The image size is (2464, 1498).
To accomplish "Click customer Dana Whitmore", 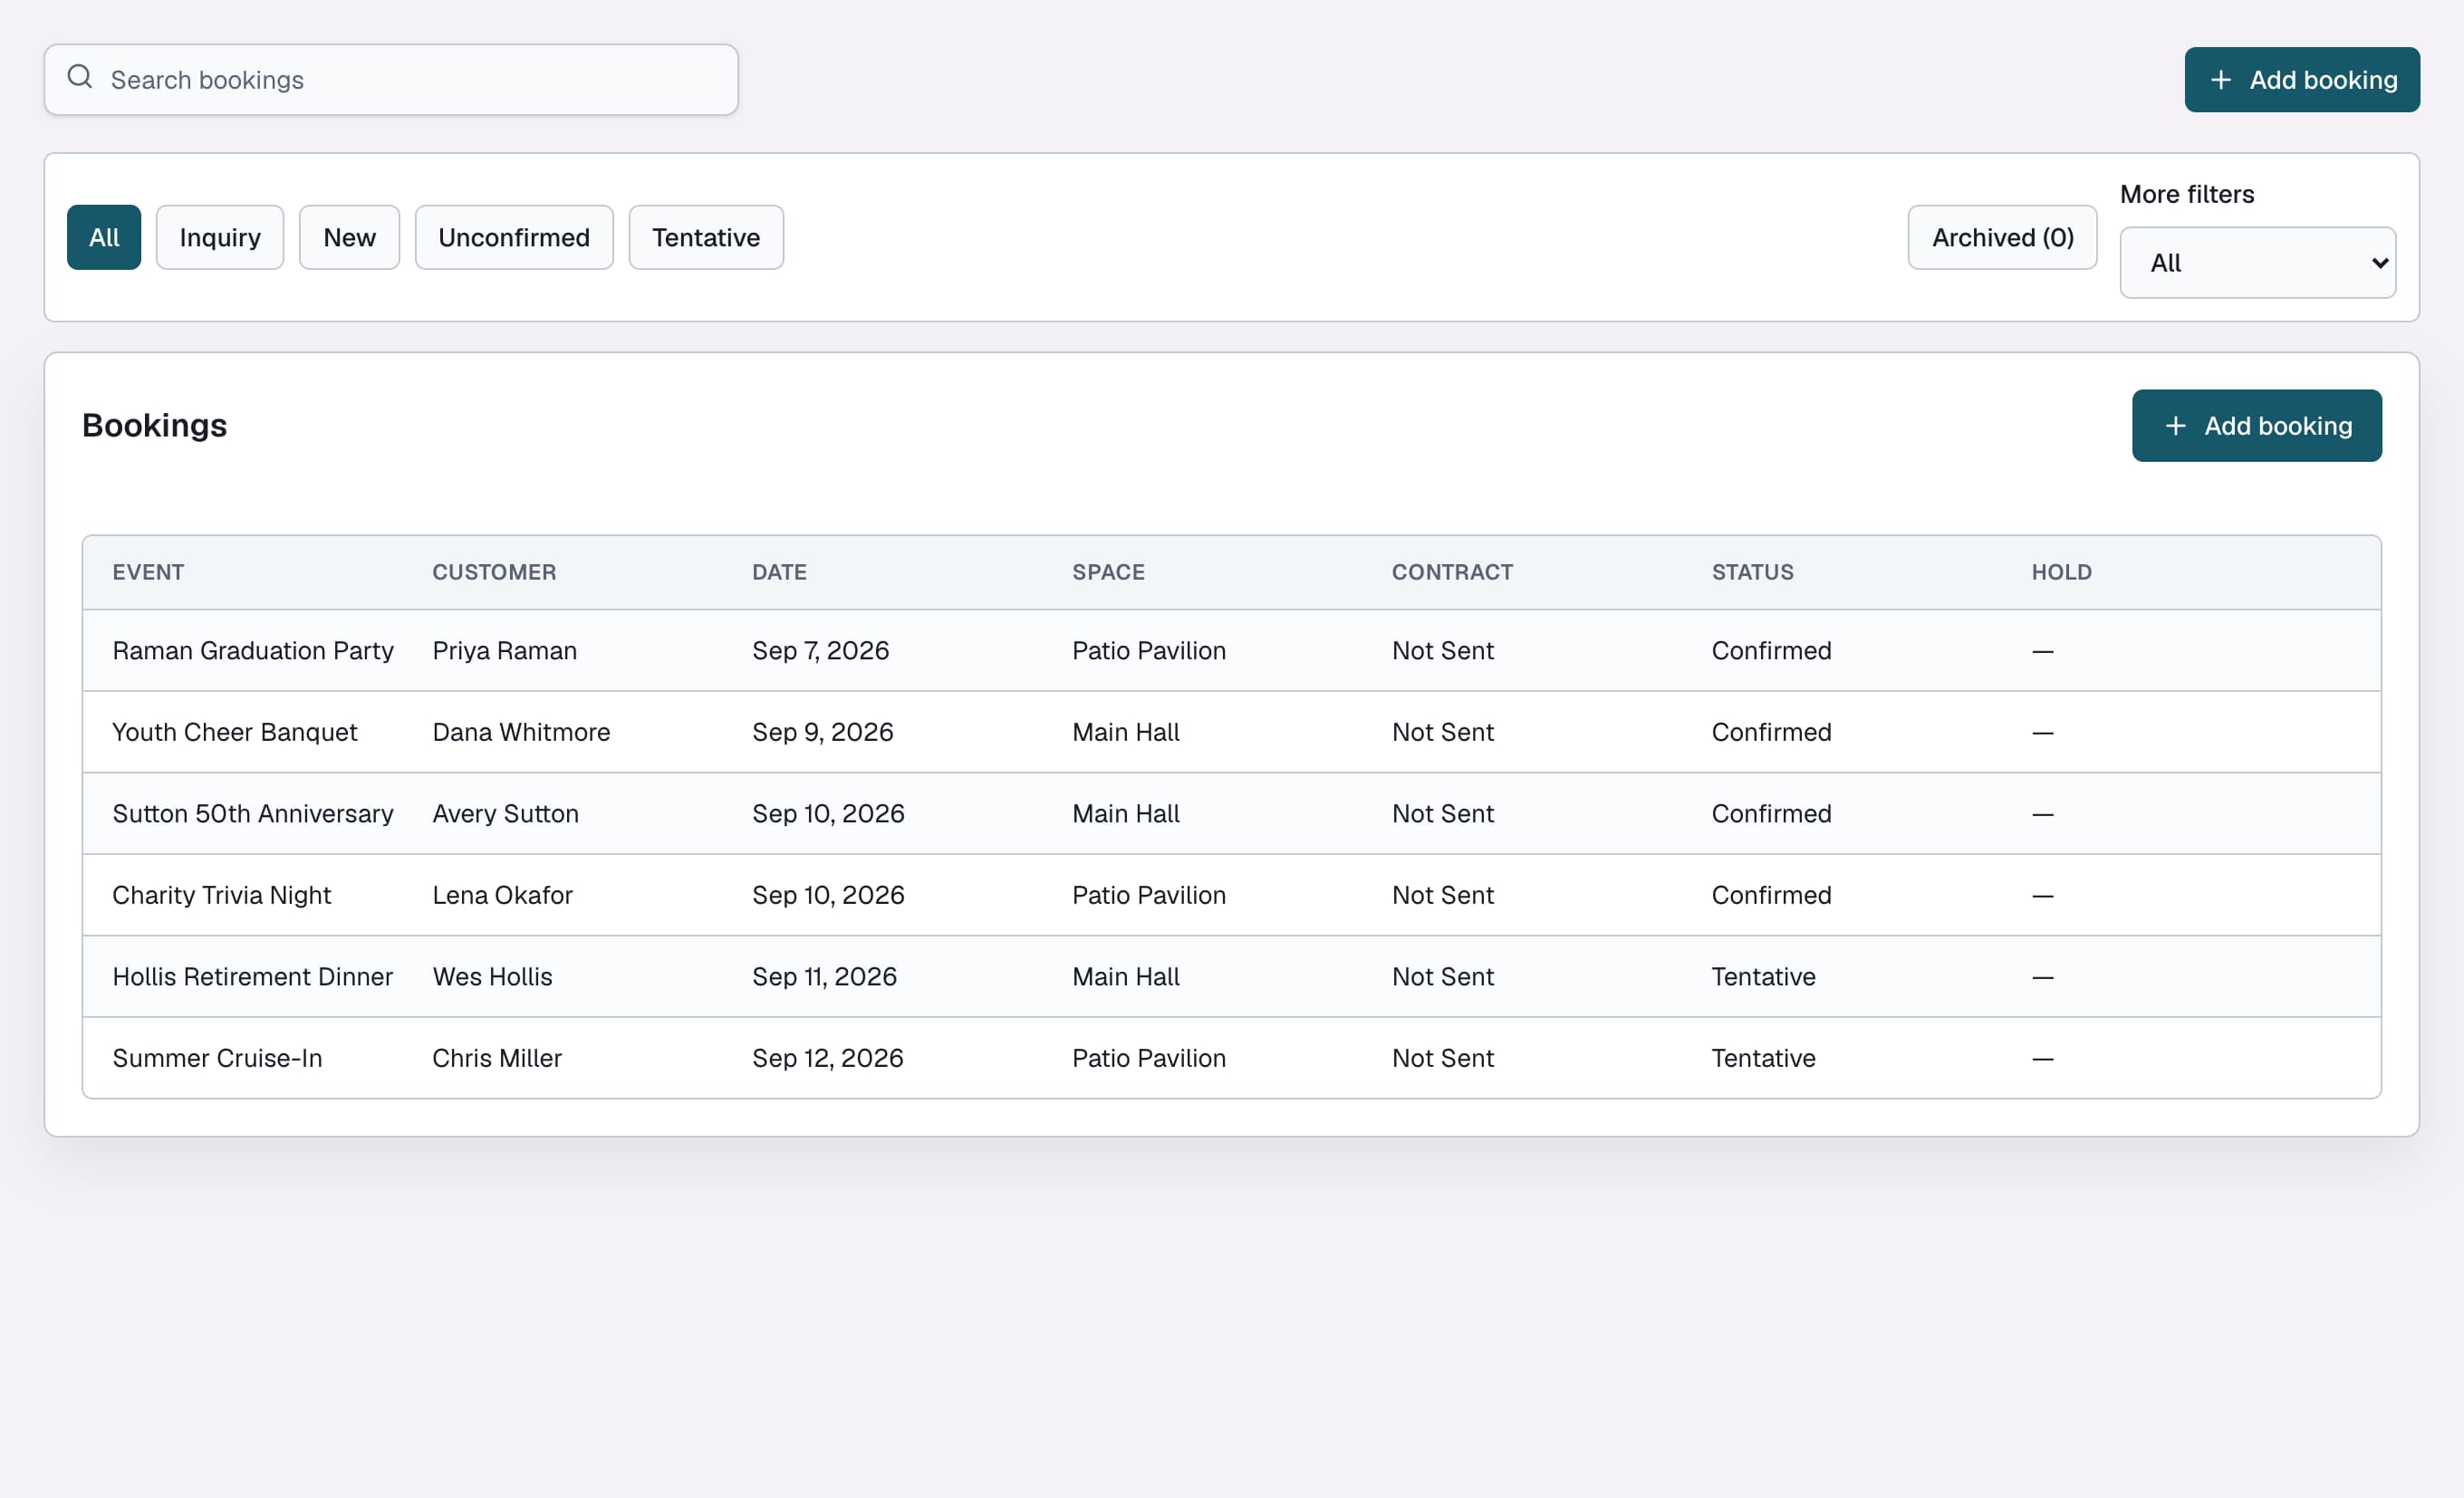I will click(521, 732).
